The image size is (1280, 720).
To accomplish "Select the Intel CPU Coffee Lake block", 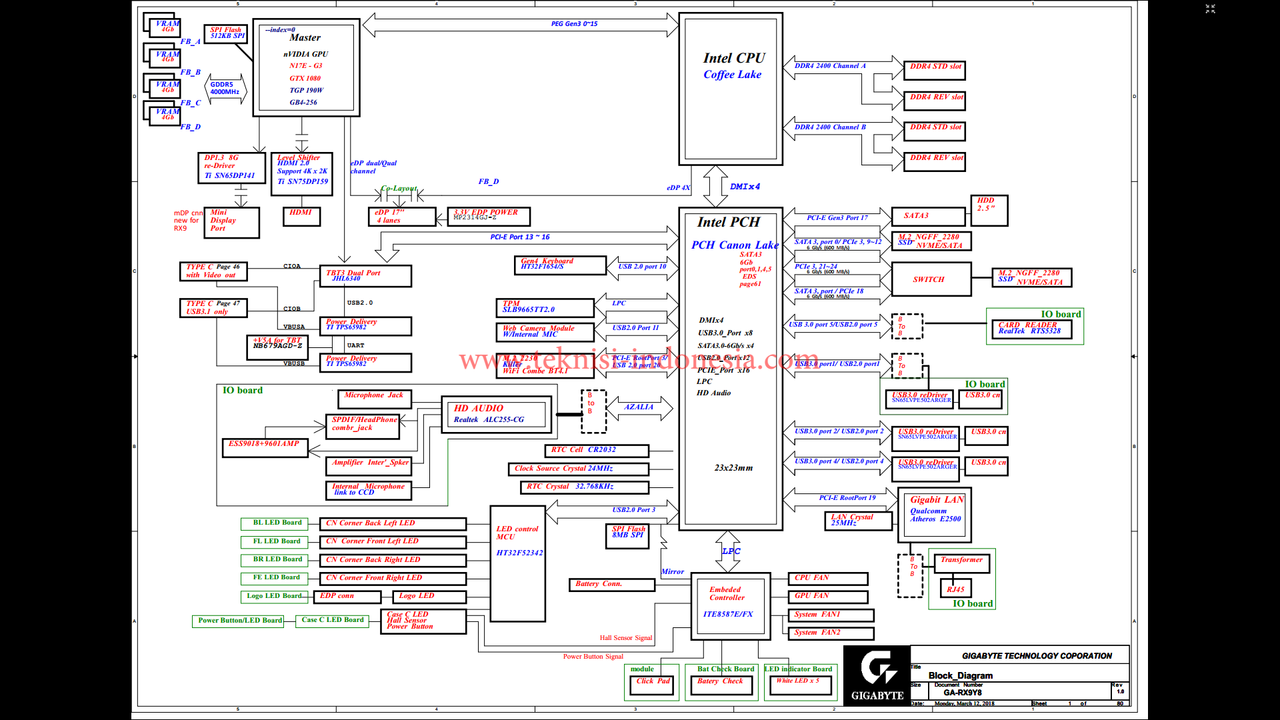I will click(731, 88).
